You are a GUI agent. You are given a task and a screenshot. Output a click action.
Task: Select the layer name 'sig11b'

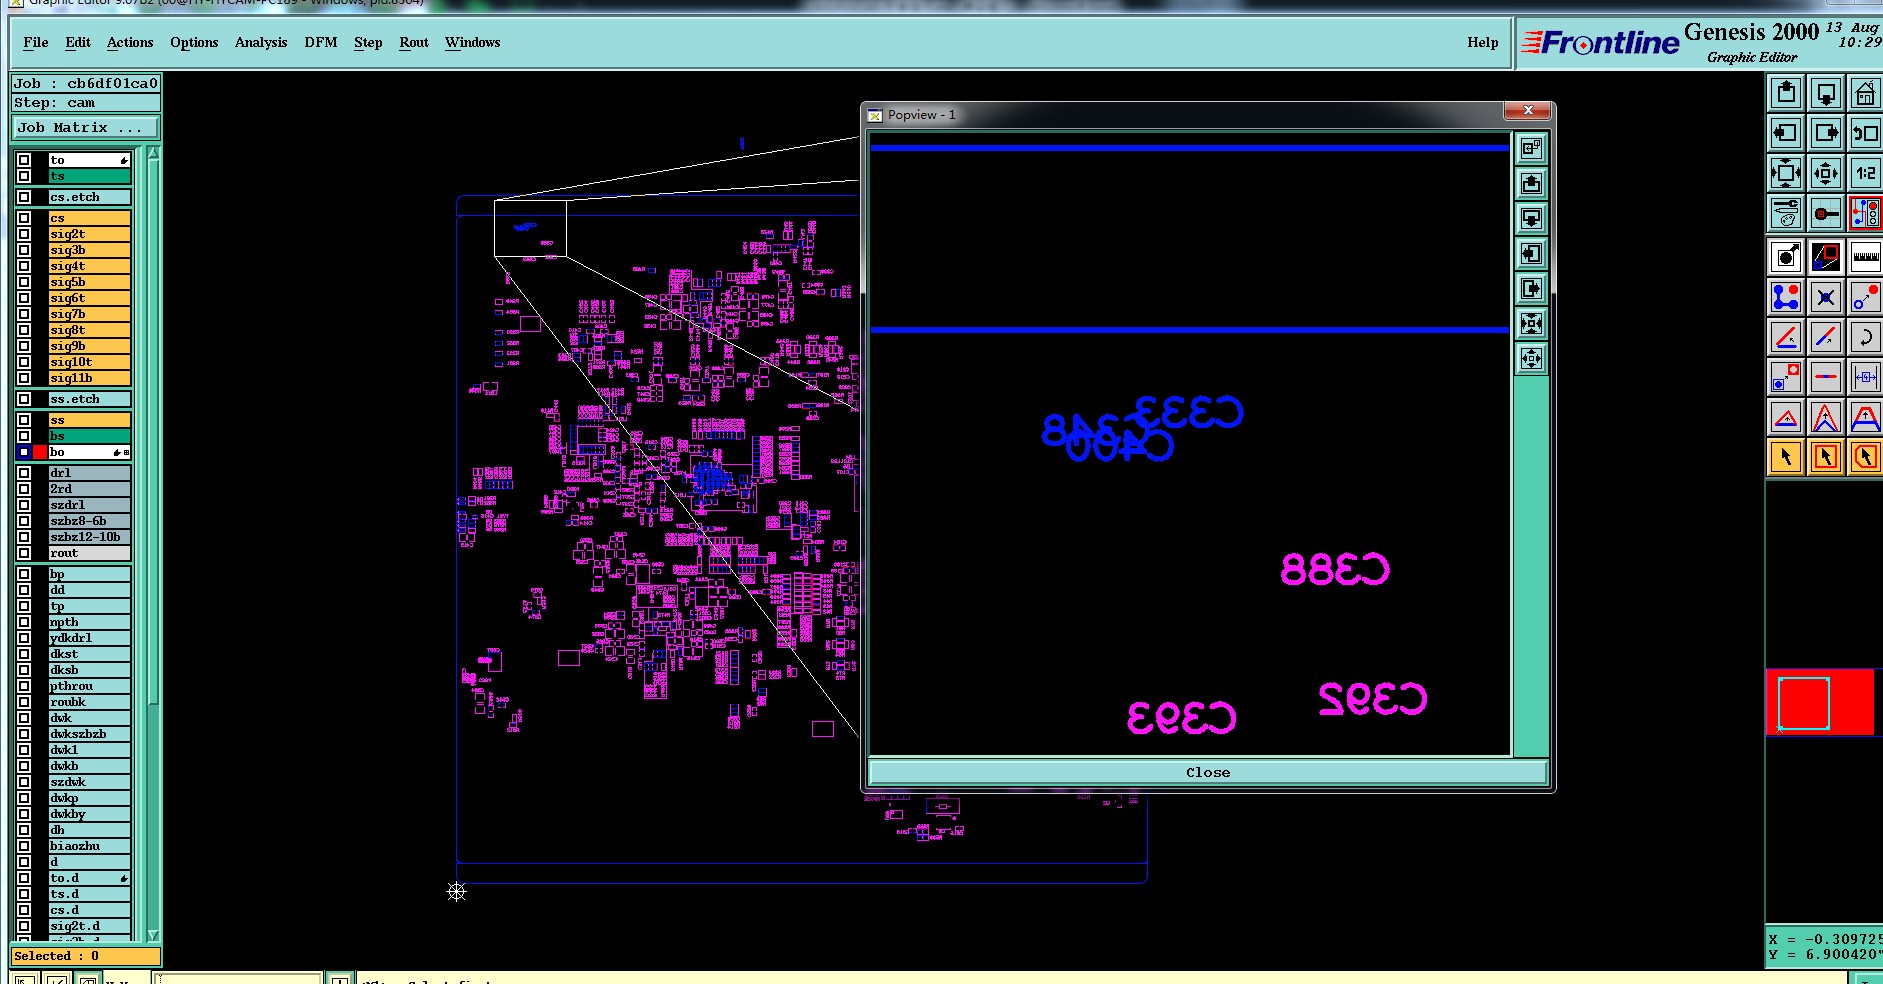[89, 378]
